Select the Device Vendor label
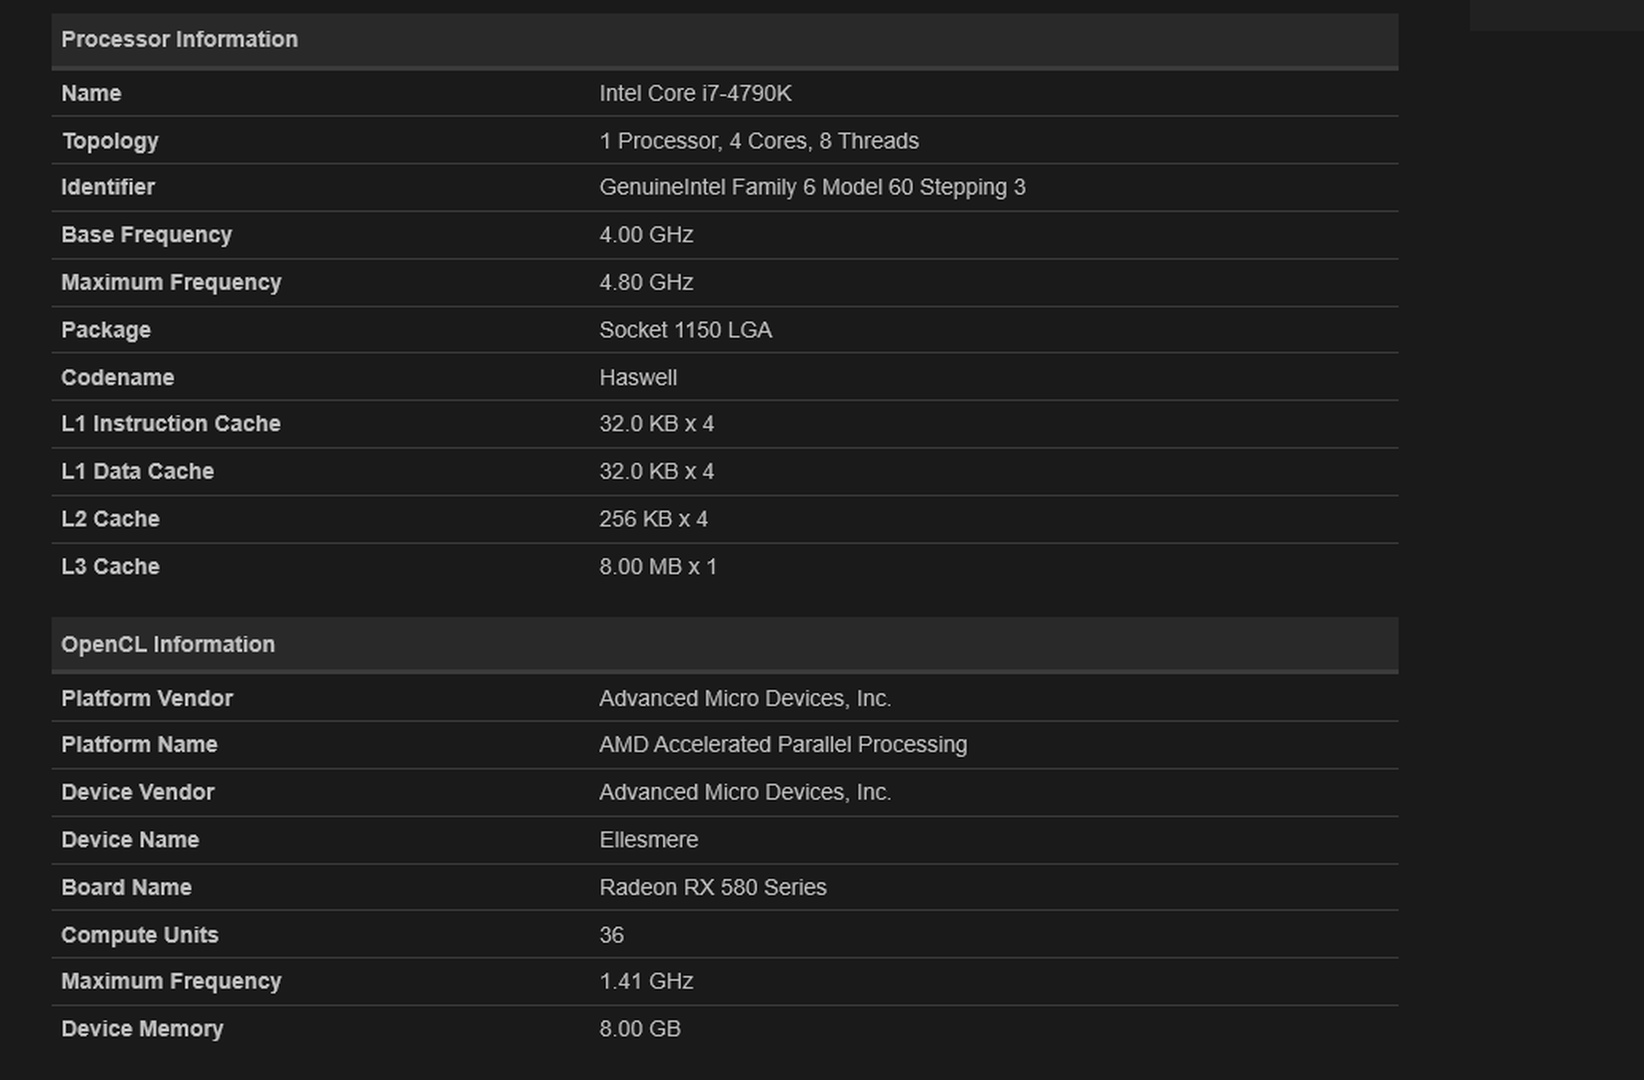 point(138,793)
